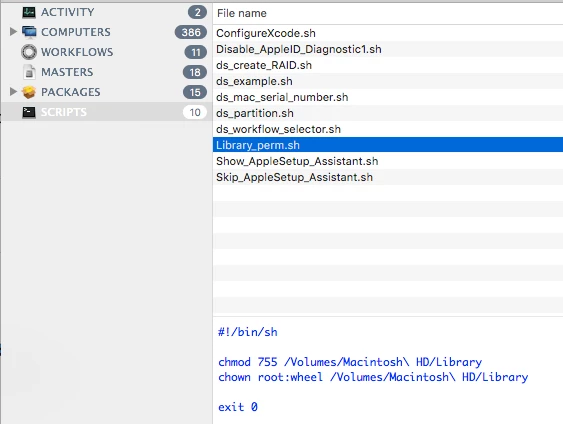
Task: Click the Scripts terminal icon
Action: 29,112
